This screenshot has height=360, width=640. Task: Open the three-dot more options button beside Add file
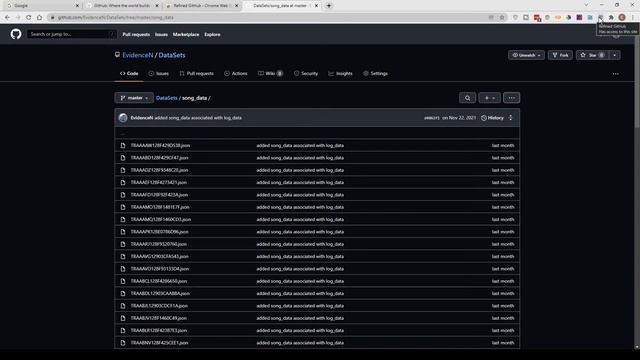coord(511,98)
